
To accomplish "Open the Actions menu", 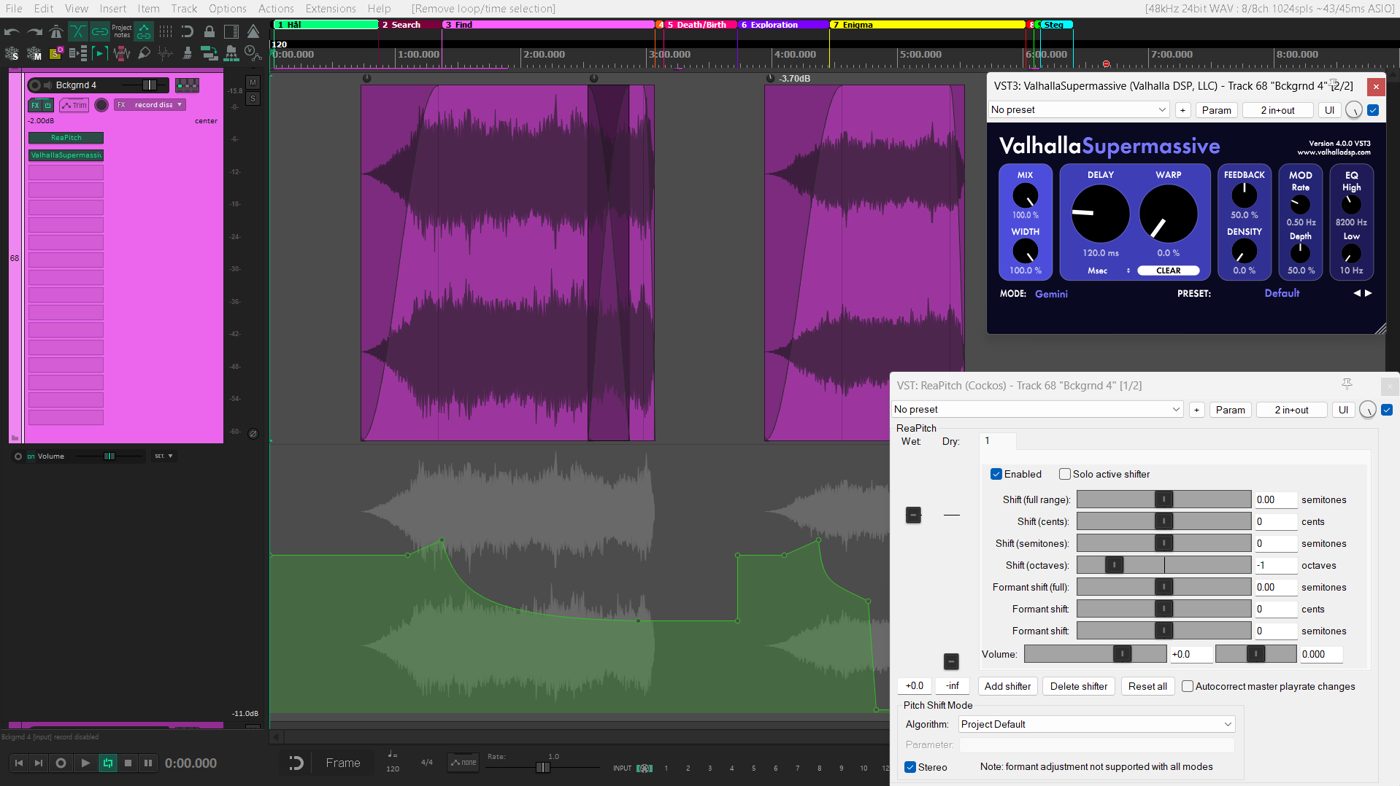I will [276, 8].
